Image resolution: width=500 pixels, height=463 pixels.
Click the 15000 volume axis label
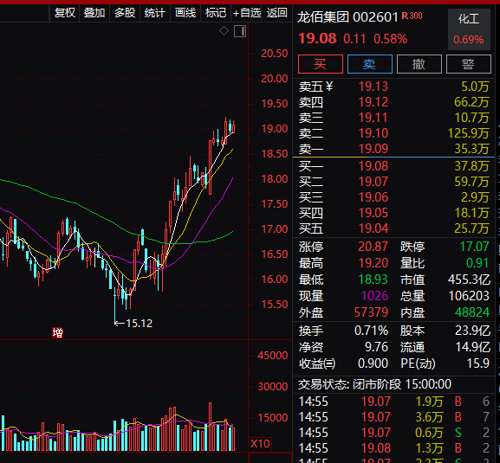point(273,418)
